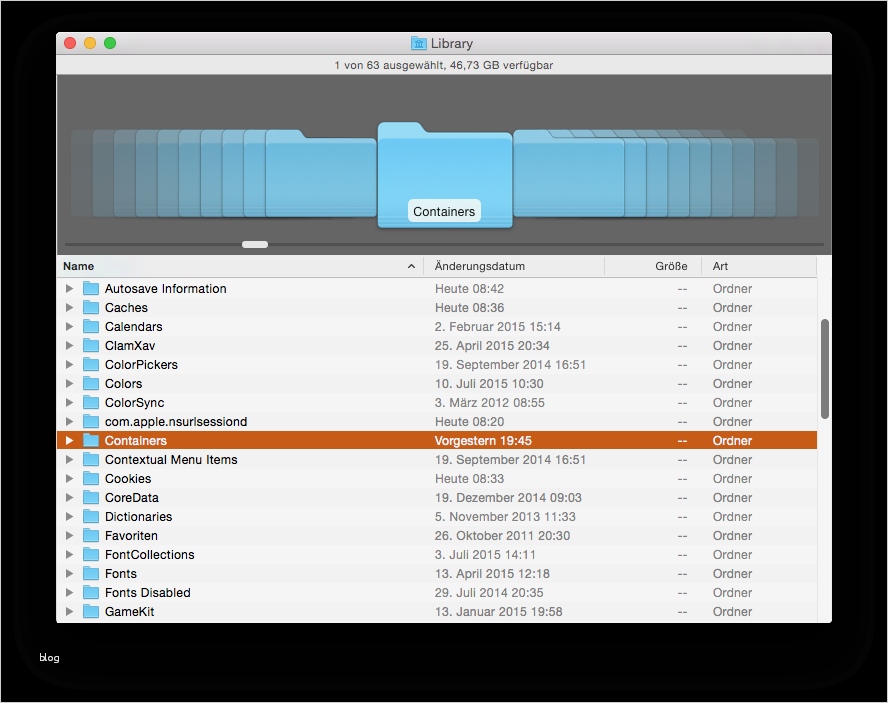Expand the Caches folder disclosure triangle
This screenshot has height=703, width=888.
tap(69, 308)
